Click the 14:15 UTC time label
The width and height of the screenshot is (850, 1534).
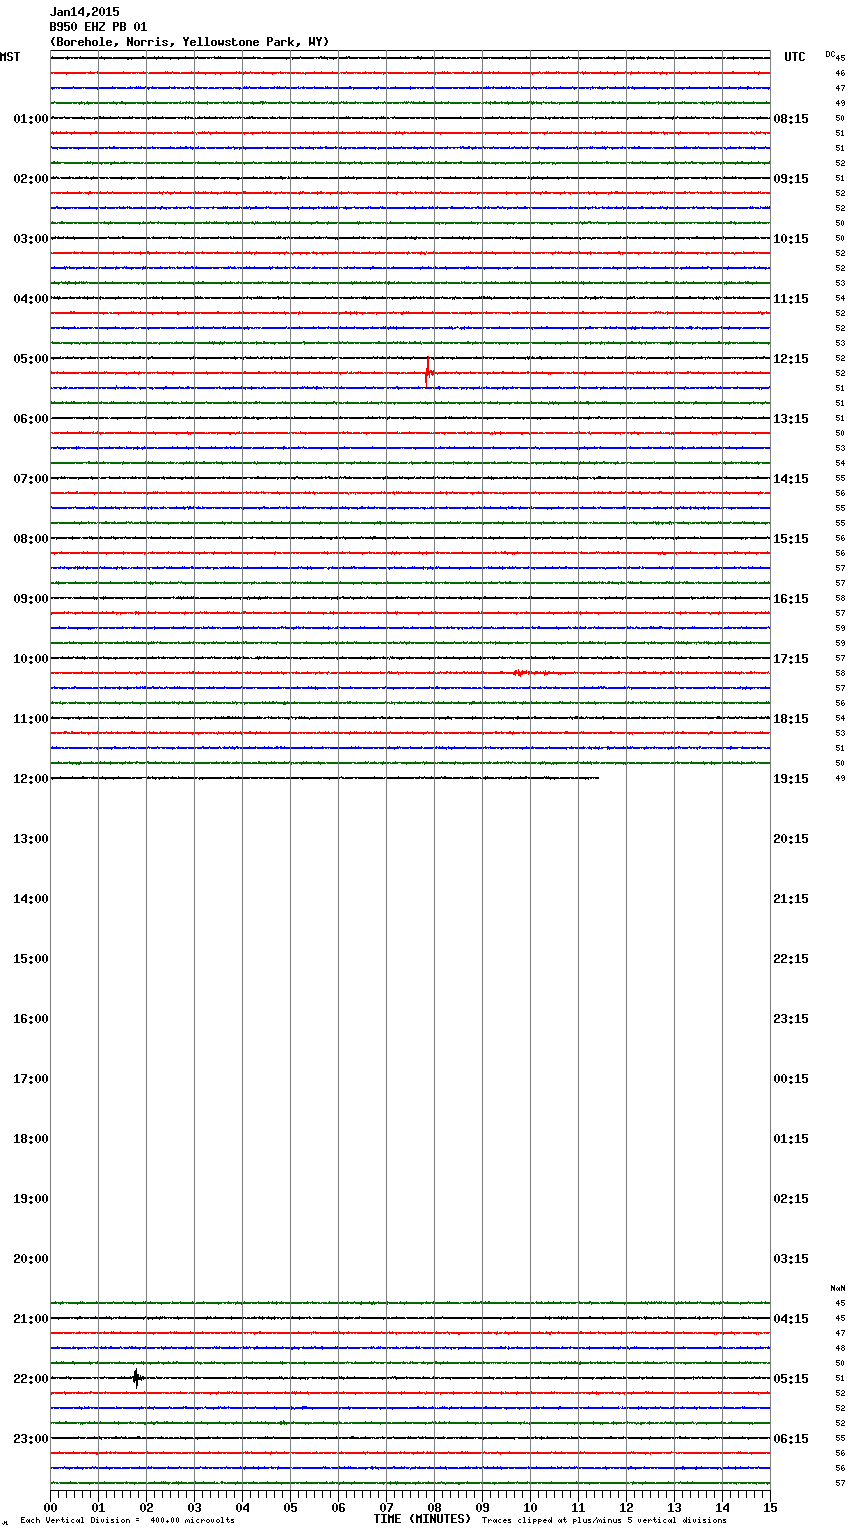pos(791,479)
